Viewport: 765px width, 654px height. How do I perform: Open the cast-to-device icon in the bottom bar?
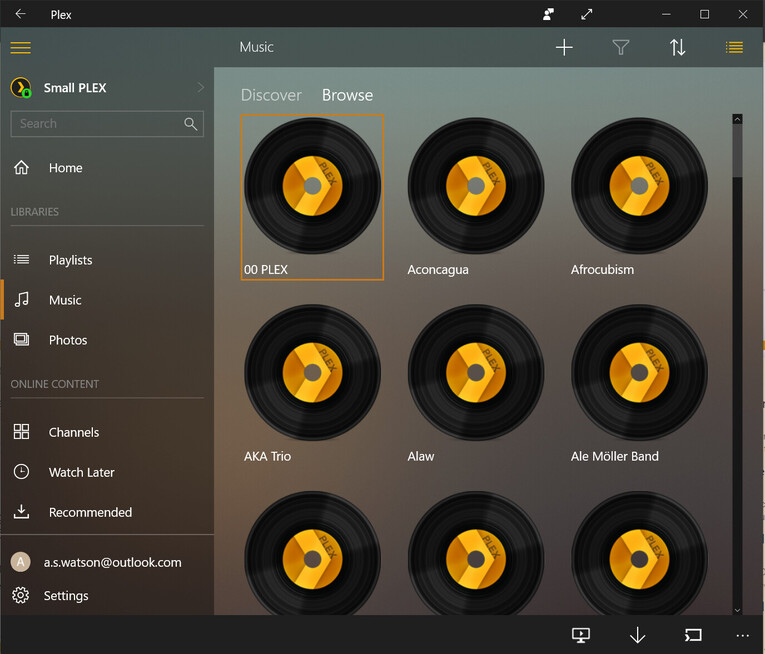(x=693, y=635)
